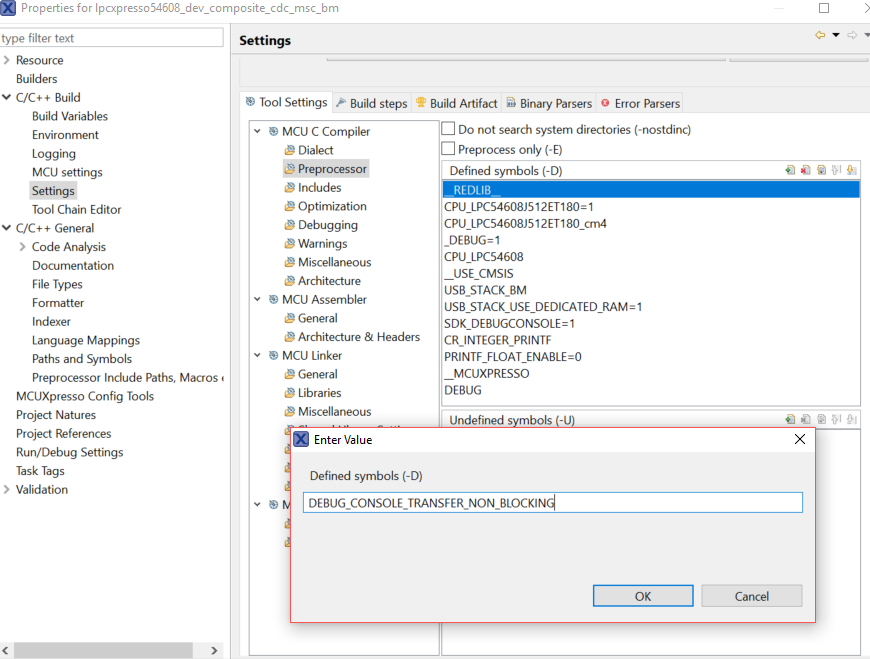870x659 pixels.
Task: Click the type filter text field
Action: (x=112, y=38)
